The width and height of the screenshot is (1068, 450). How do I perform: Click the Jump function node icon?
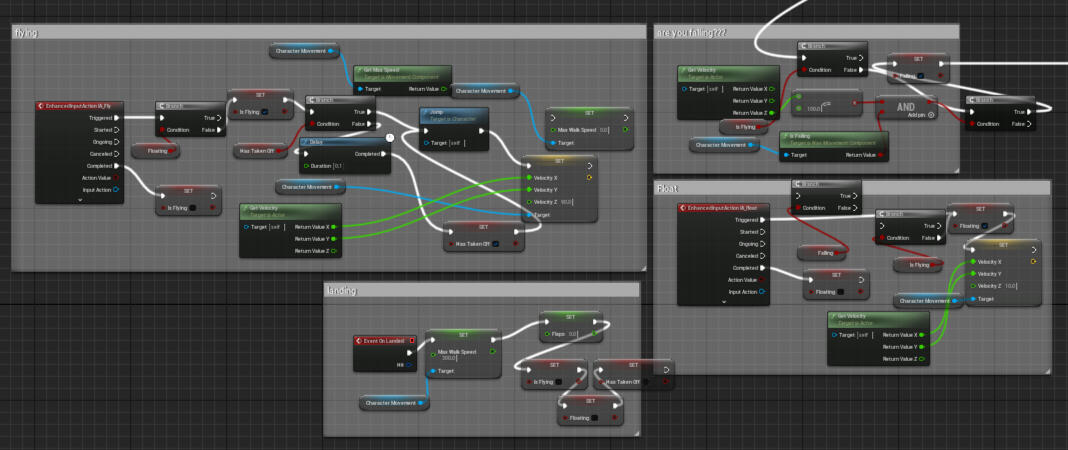pos(425,112)
